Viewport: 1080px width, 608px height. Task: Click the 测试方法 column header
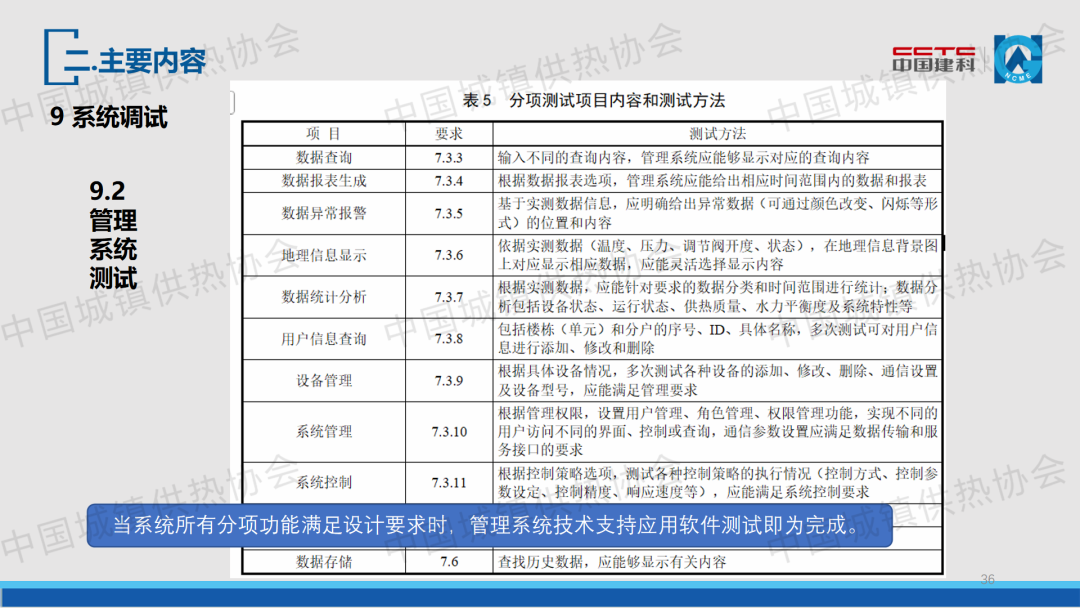717,133
